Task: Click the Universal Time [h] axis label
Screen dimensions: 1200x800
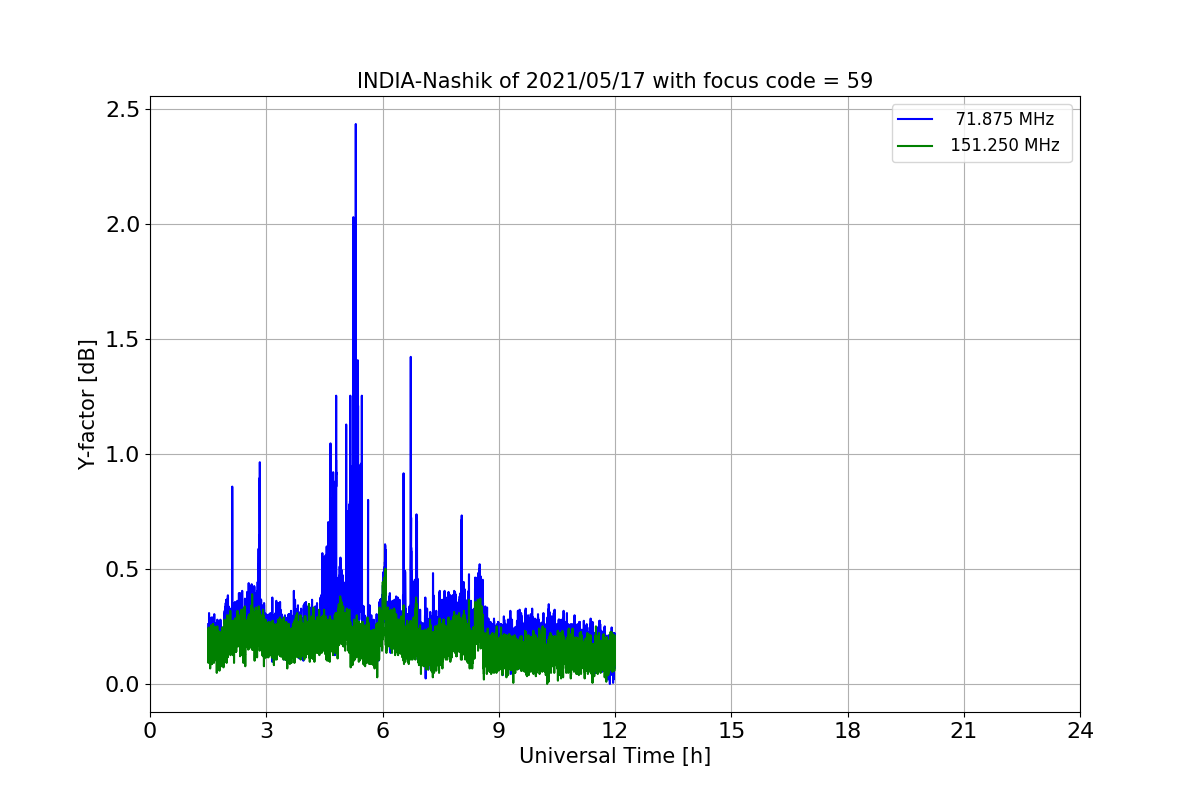Action: (615, 756)
